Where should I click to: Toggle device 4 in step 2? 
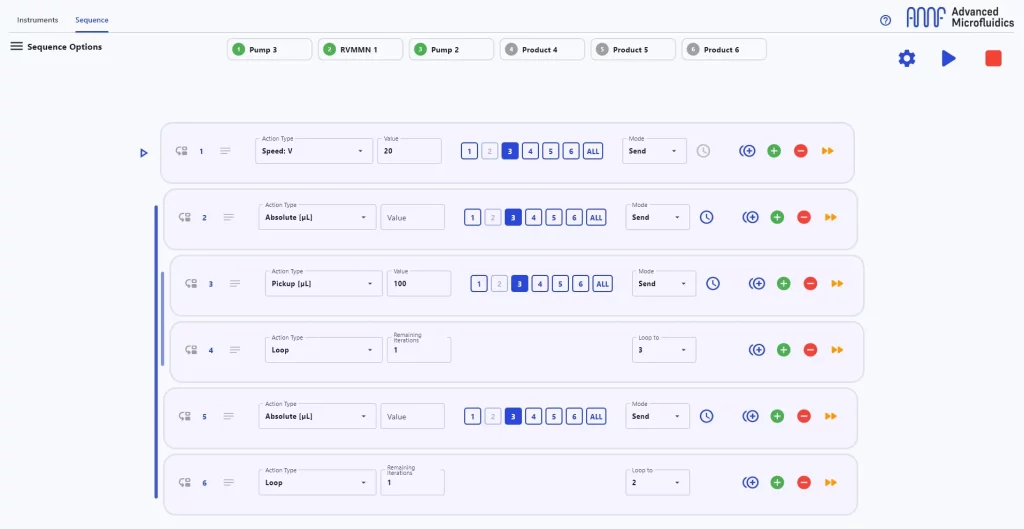tap(534, 217)
